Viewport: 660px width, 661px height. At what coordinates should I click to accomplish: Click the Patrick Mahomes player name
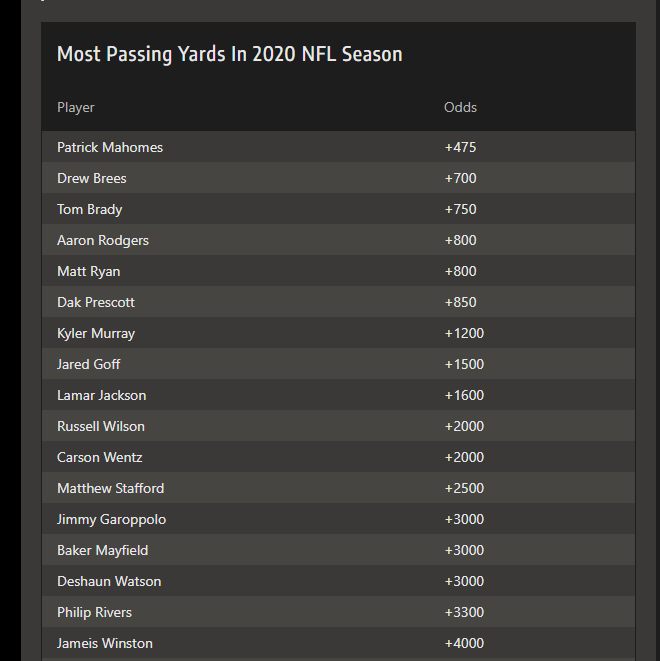110,147
